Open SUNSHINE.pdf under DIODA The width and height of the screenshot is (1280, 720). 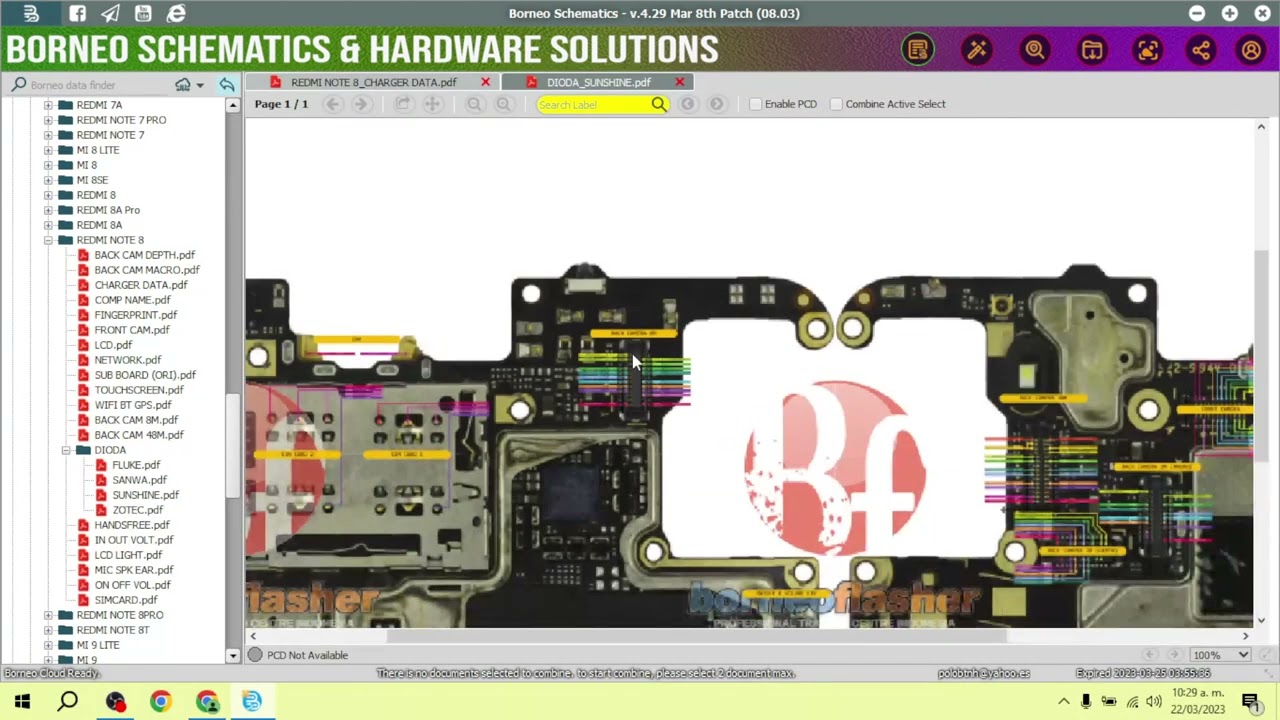(146, 495)
